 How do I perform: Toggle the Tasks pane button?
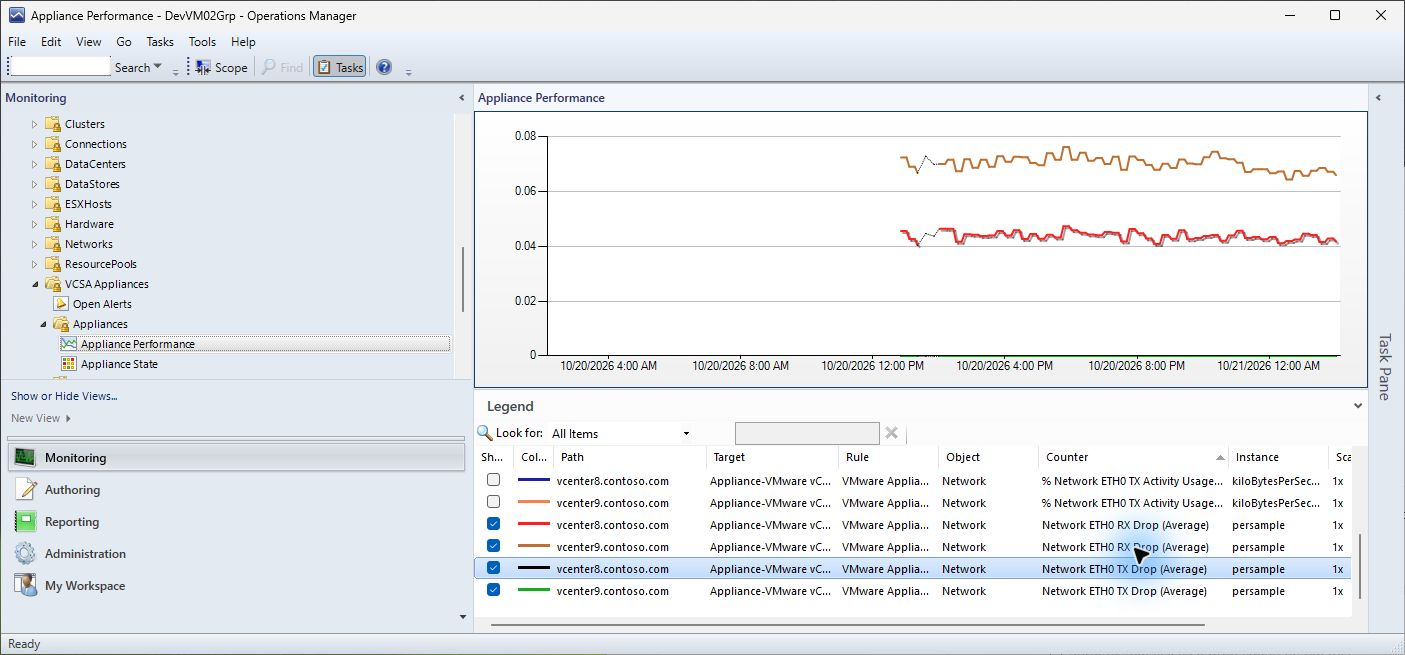pos(339,67)
